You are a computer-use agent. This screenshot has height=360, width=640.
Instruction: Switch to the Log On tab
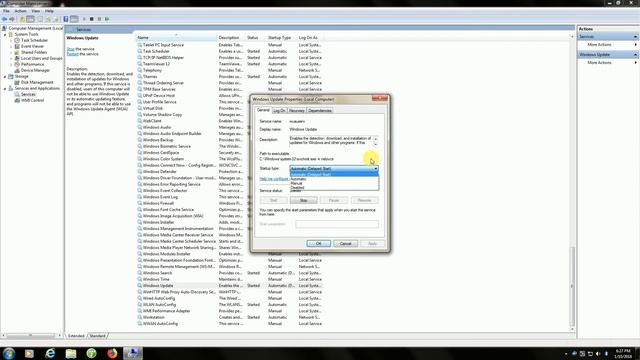(x=279, y=111)
